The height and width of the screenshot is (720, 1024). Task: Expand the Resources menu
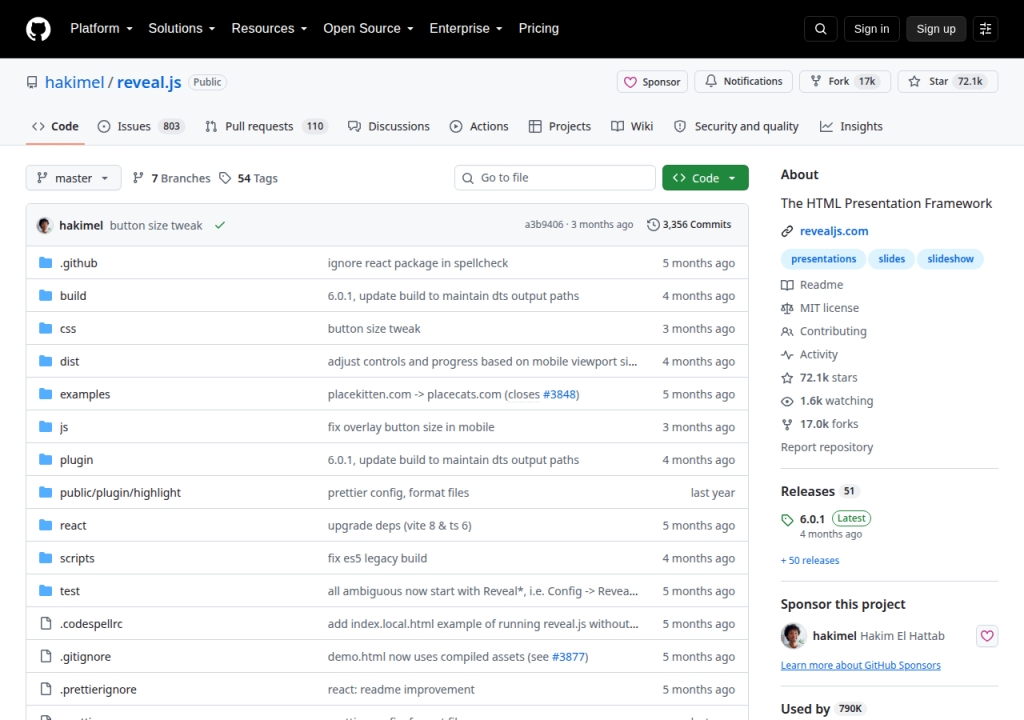(269, 29)
